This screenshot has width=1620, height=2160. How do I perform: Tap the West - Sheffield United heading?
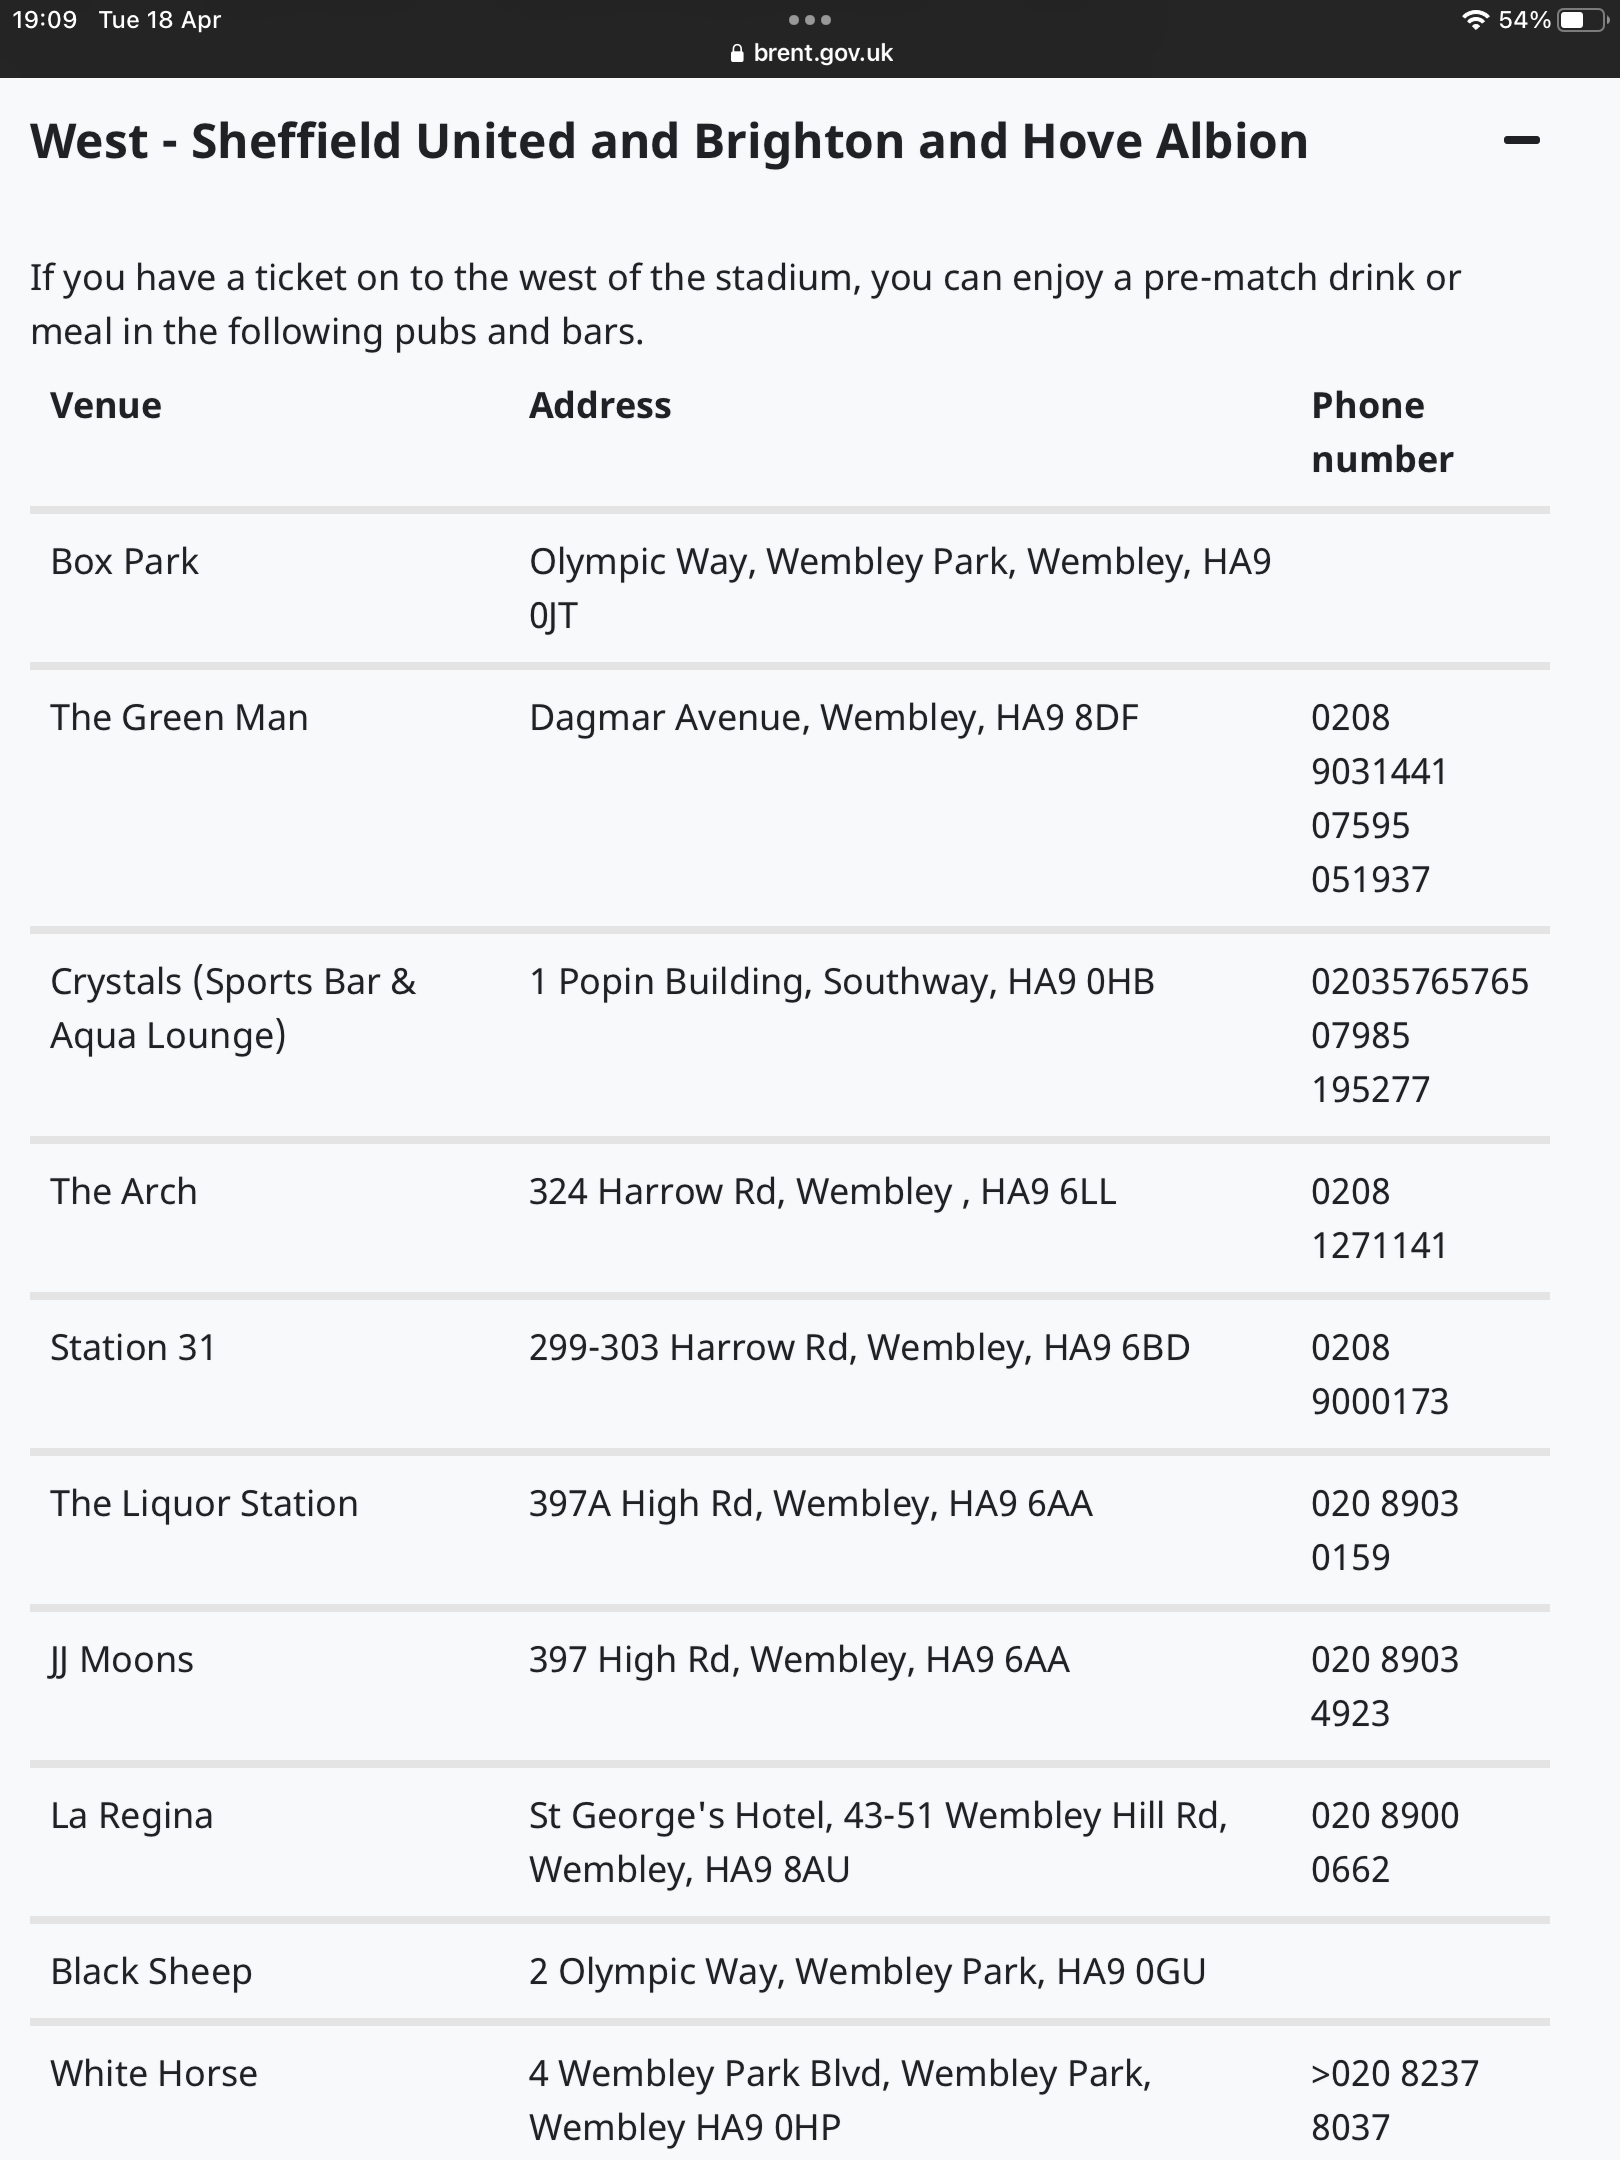(x=669, y=141)
